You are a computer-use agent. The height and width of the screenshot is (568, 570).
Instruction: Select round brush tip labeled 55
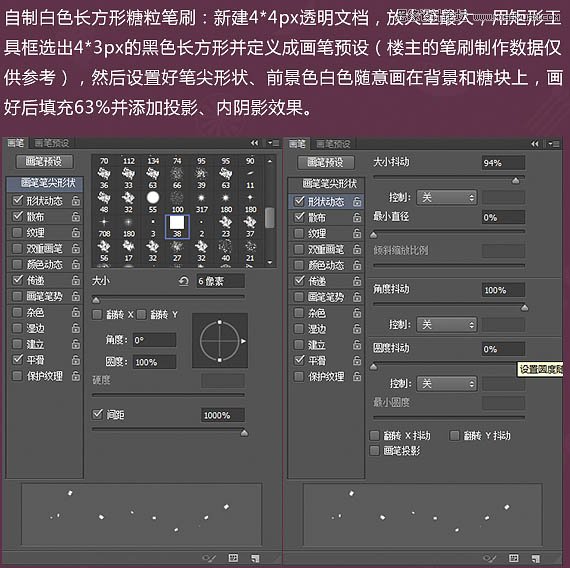(x=153, y=202)
